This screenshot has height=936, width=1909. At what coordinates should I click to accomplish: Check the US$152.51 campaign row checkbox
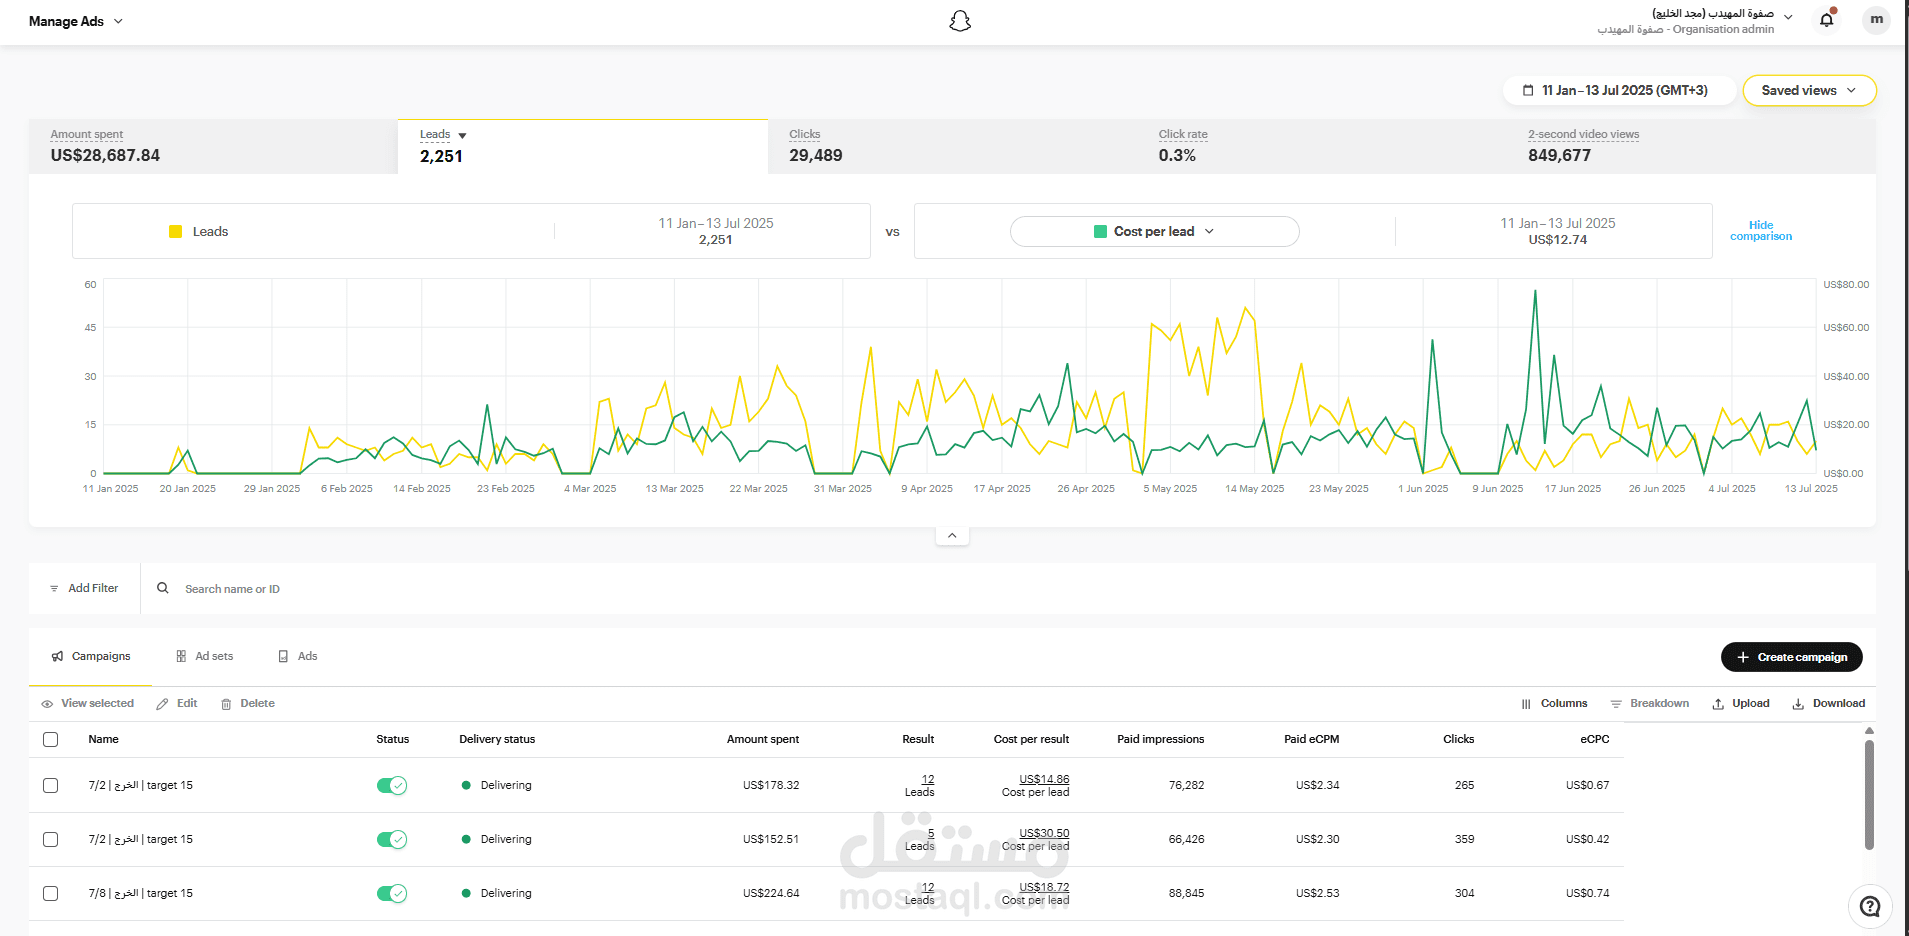(x=51, y=840)
